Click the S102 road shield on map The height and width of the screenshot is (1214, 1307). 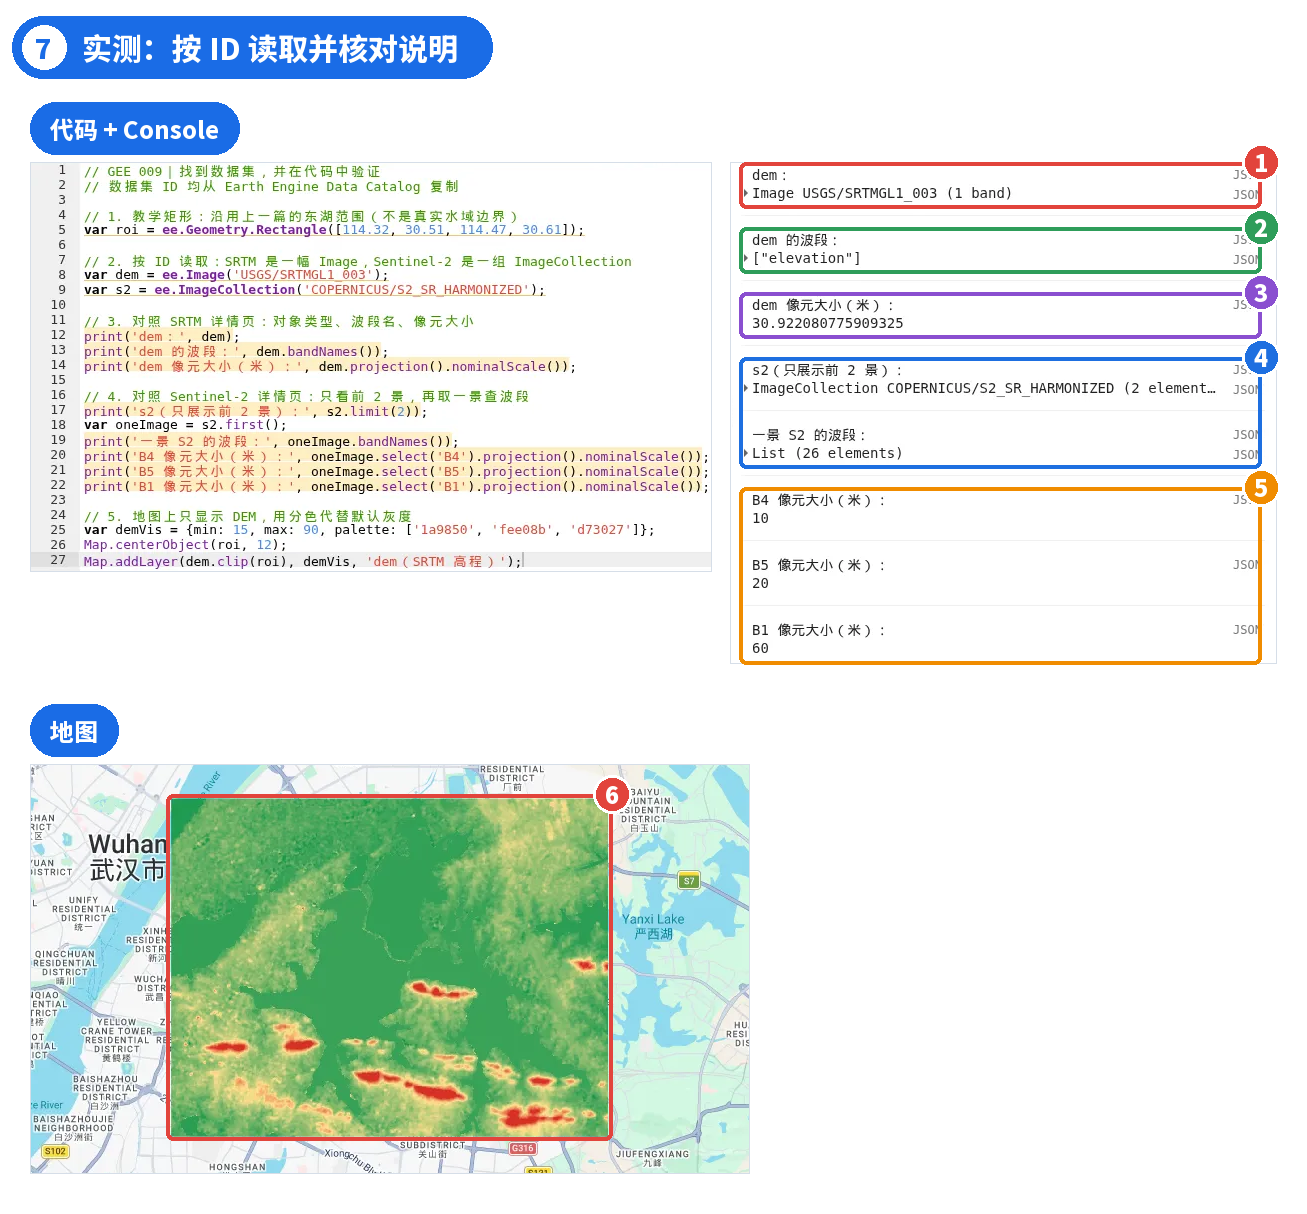tap(55, 1151)
